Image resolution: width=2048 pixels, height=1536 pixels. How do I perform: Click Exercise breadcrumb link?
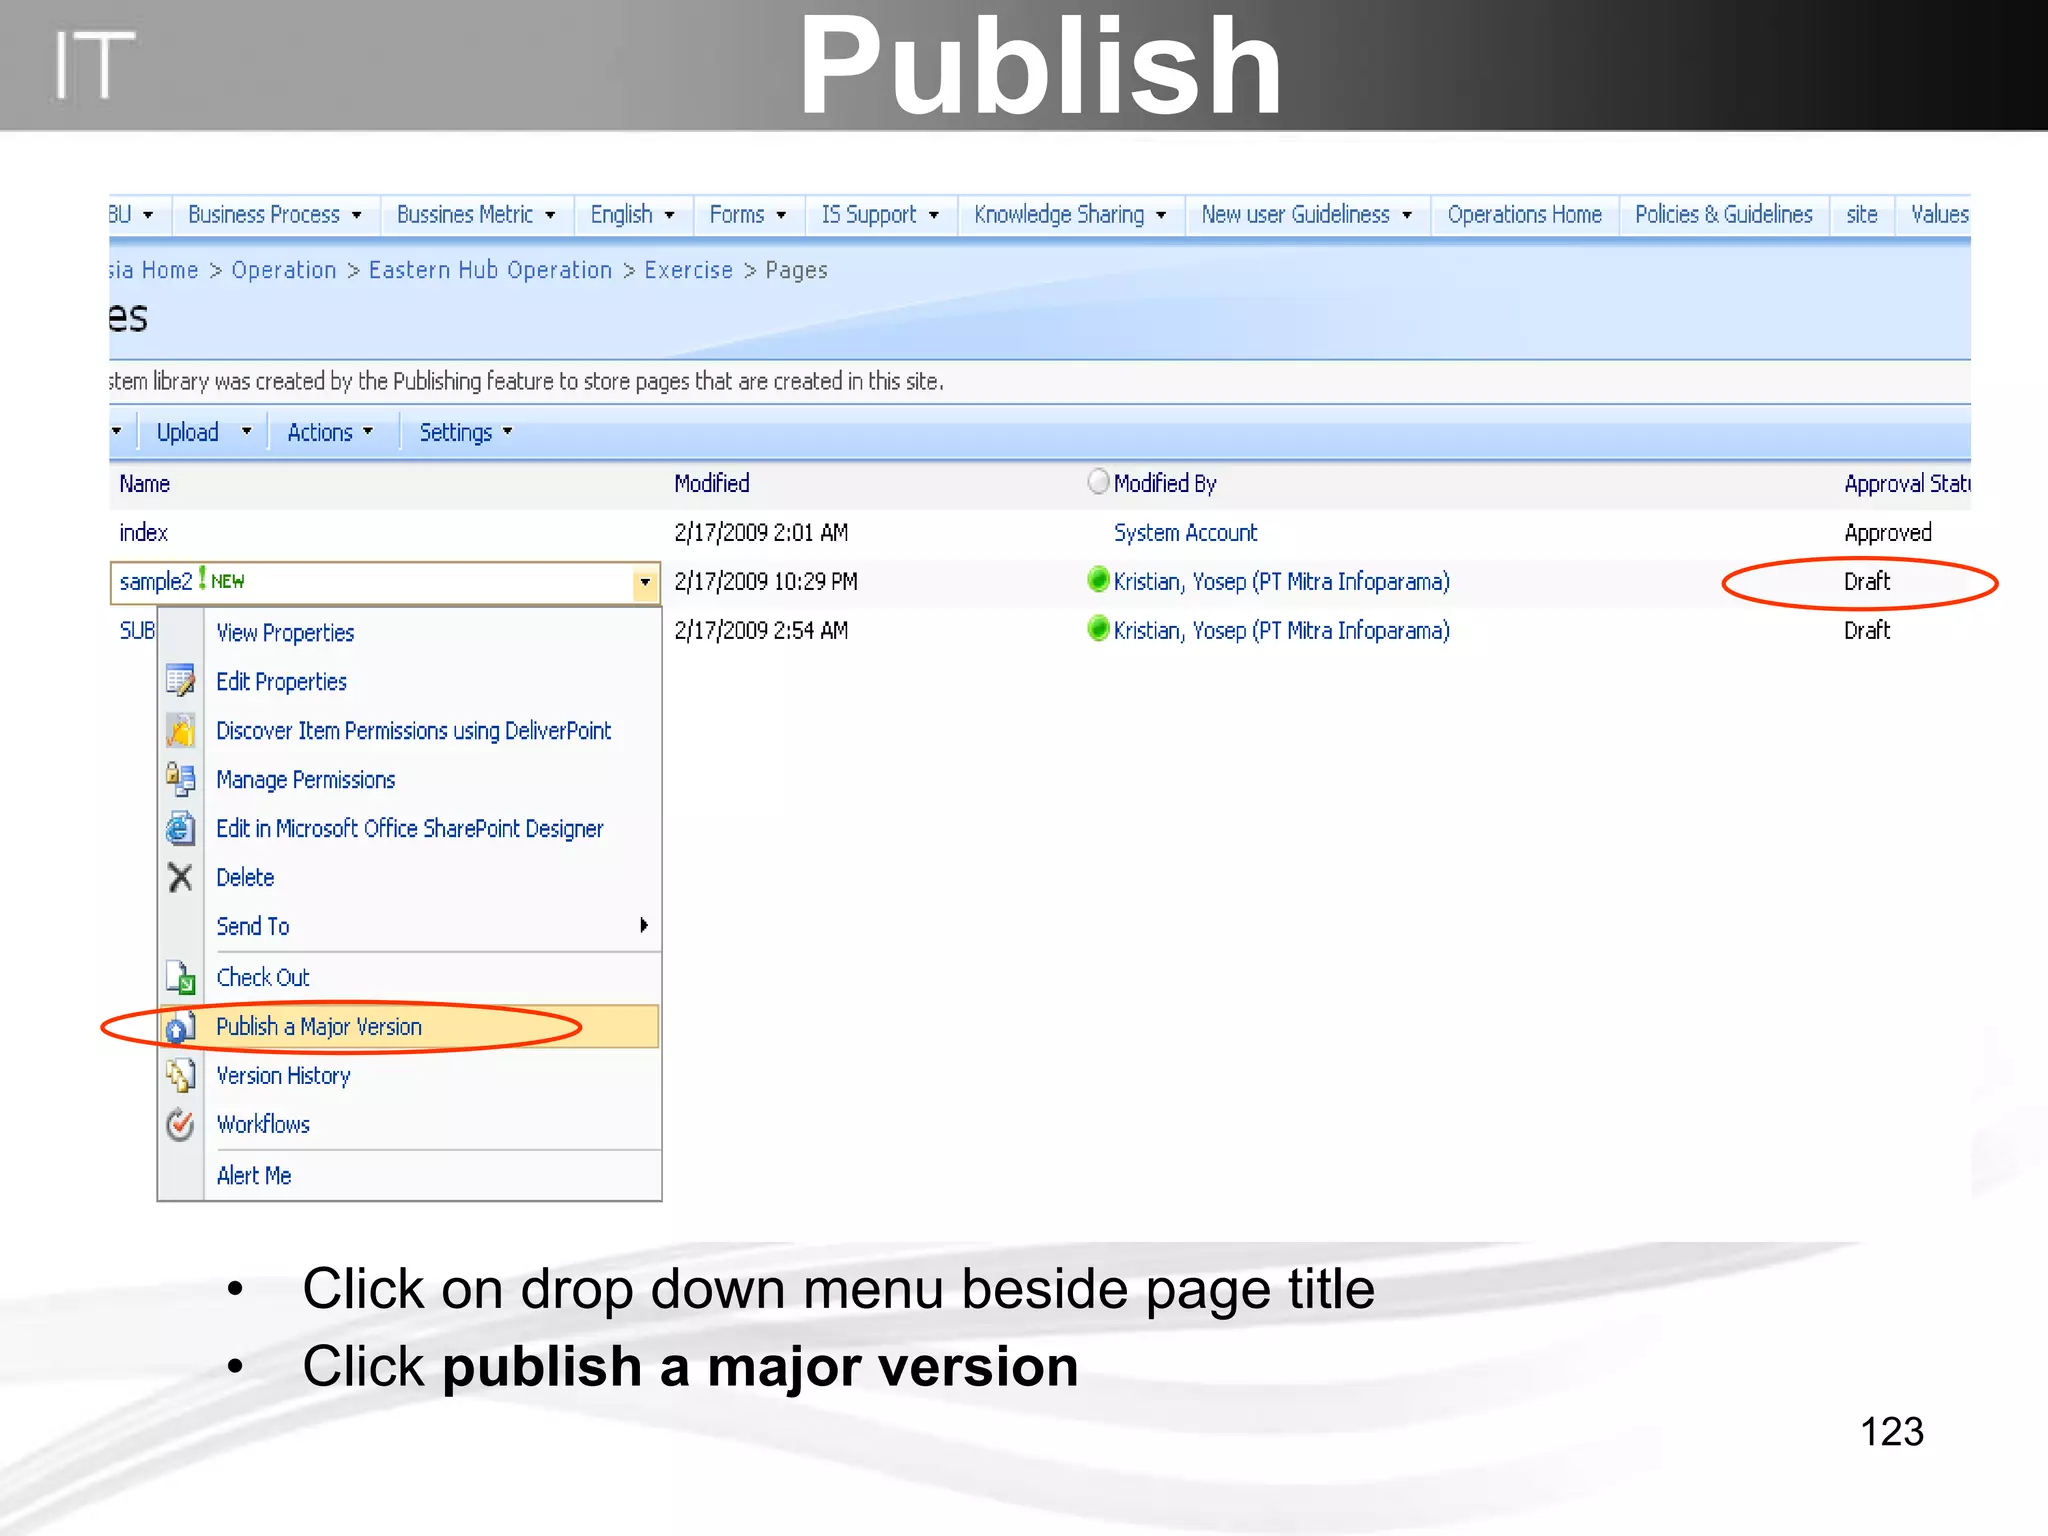tap(688, 270)
